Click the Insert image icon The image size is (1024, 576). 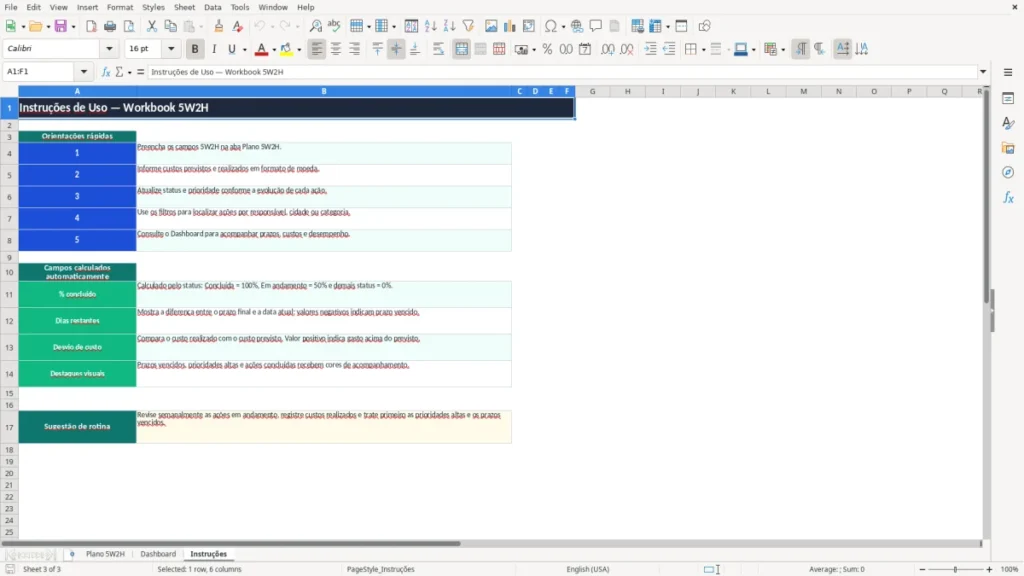[x=491, y=26]
